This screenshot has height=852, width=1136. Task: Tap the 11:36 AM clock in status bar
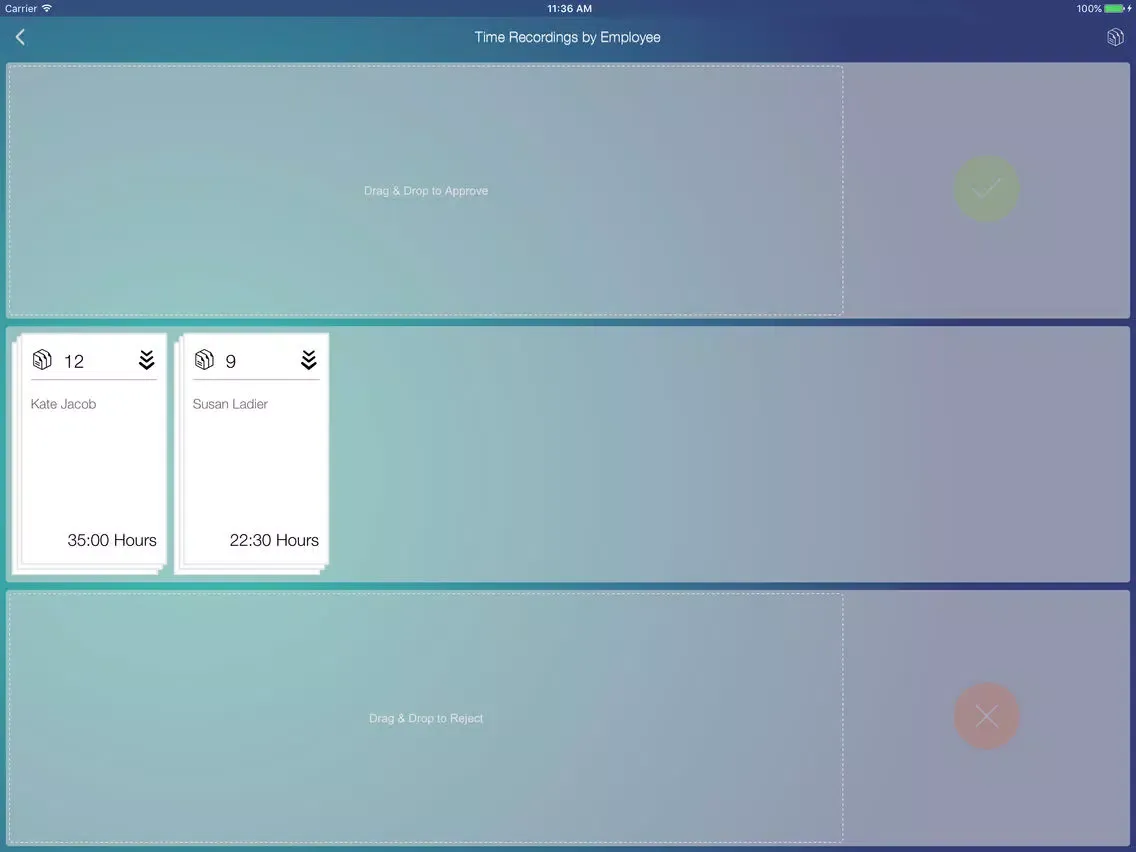[567, 8]
